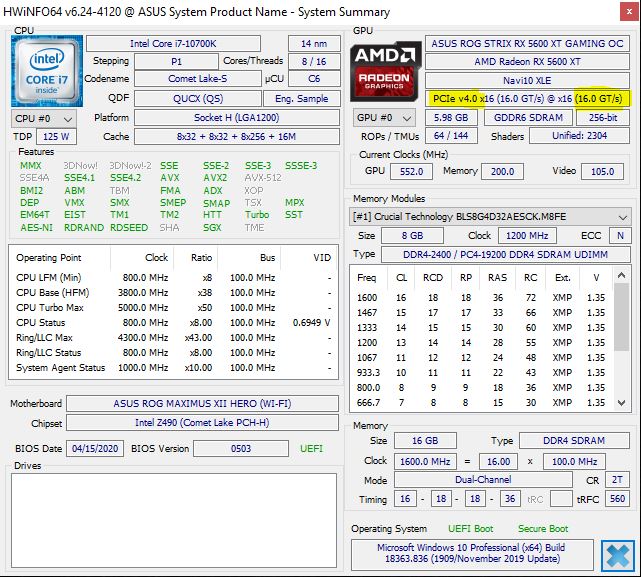
Task: Click the Windows 10 Professional OS field
Action: (x=472, y=553)
